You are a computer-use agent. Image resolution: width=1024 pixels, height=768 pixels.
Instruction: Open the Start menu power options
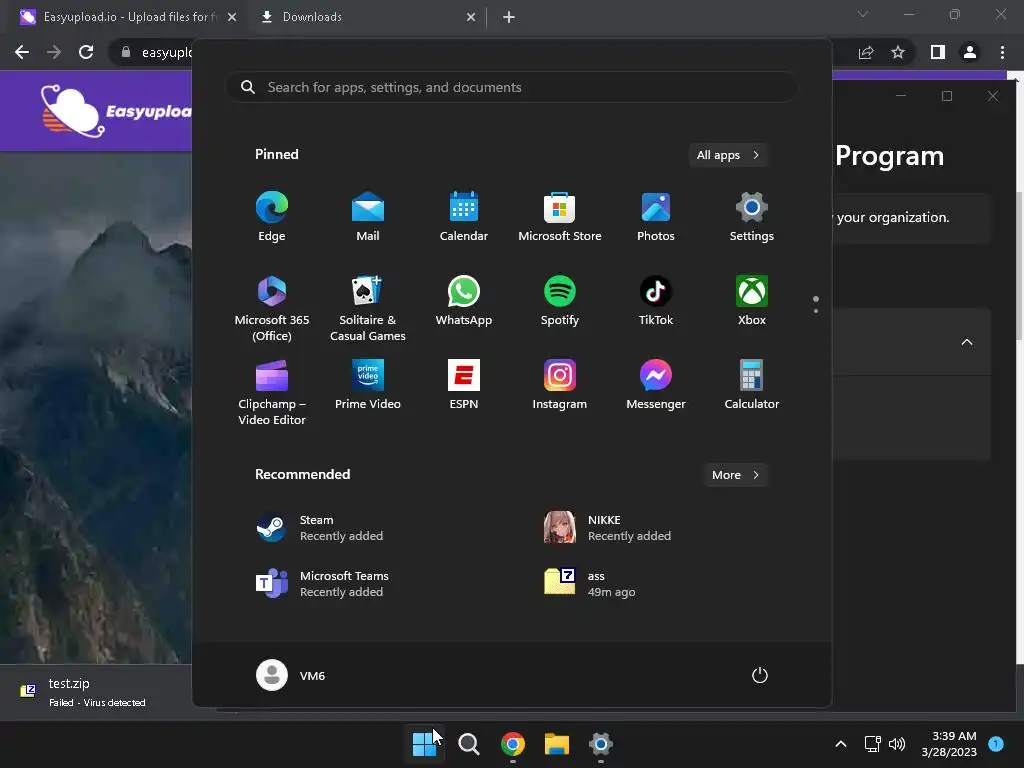click(760, 675)
